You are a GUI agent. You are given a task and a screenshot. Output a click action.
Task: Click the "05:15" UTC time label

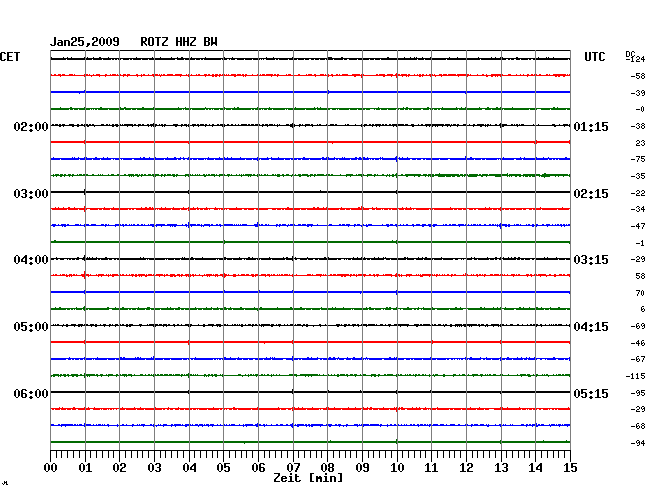coord(591,393)
